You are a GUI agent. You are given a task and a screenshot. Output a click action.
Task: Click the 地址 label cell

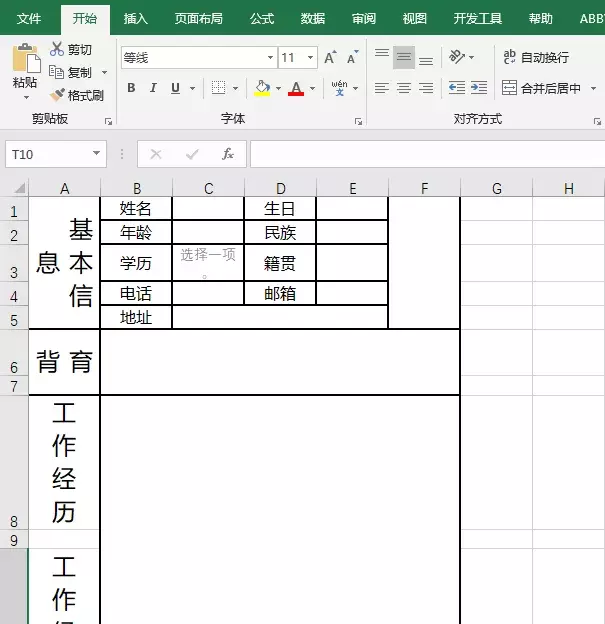136,317
